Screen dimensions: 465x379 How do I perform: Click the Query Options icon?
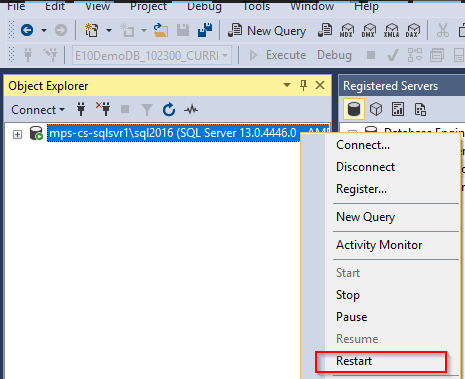437,55
